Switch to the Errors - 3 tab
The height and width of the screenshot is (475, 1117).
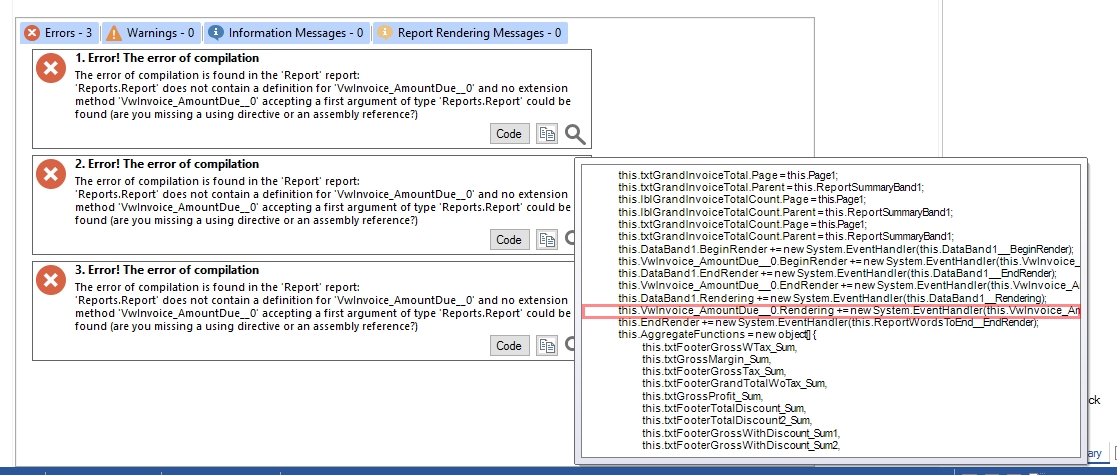58,33
